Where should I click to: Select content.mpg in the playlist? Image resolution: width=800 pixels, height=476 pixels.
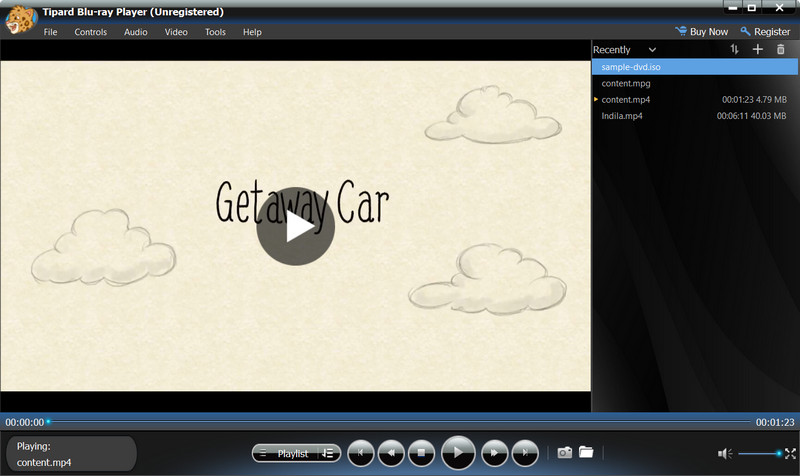tap(695, 83)
